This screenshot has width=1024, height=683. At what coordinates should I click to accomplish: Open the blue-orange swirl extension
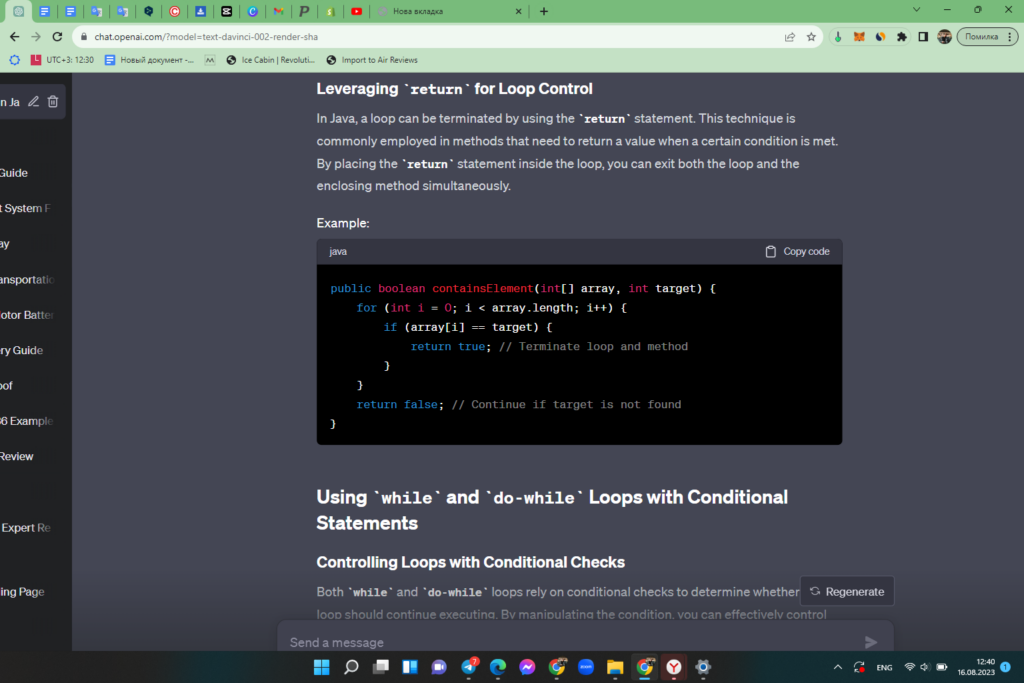tap(880, 37)
